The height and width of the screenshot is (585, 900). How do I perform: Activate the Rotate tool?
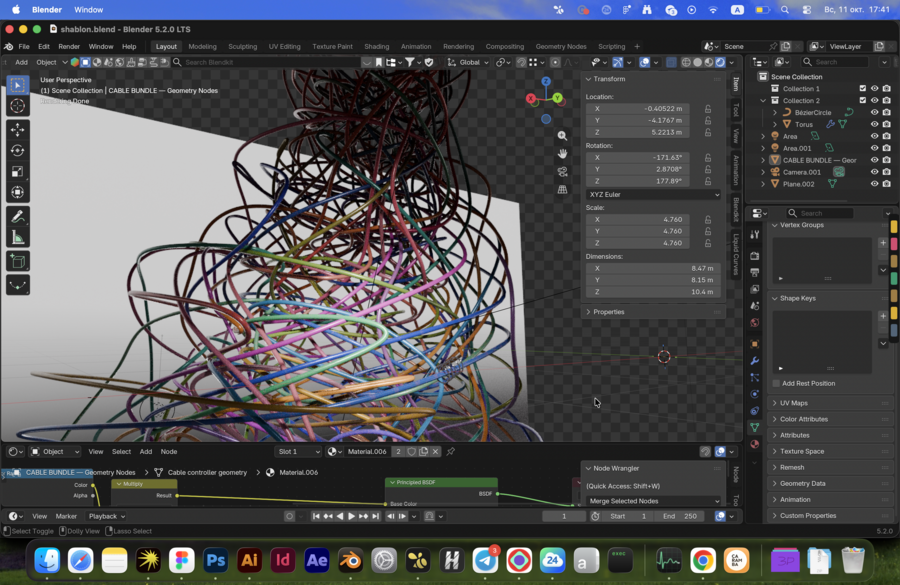[x=18, y=150]
